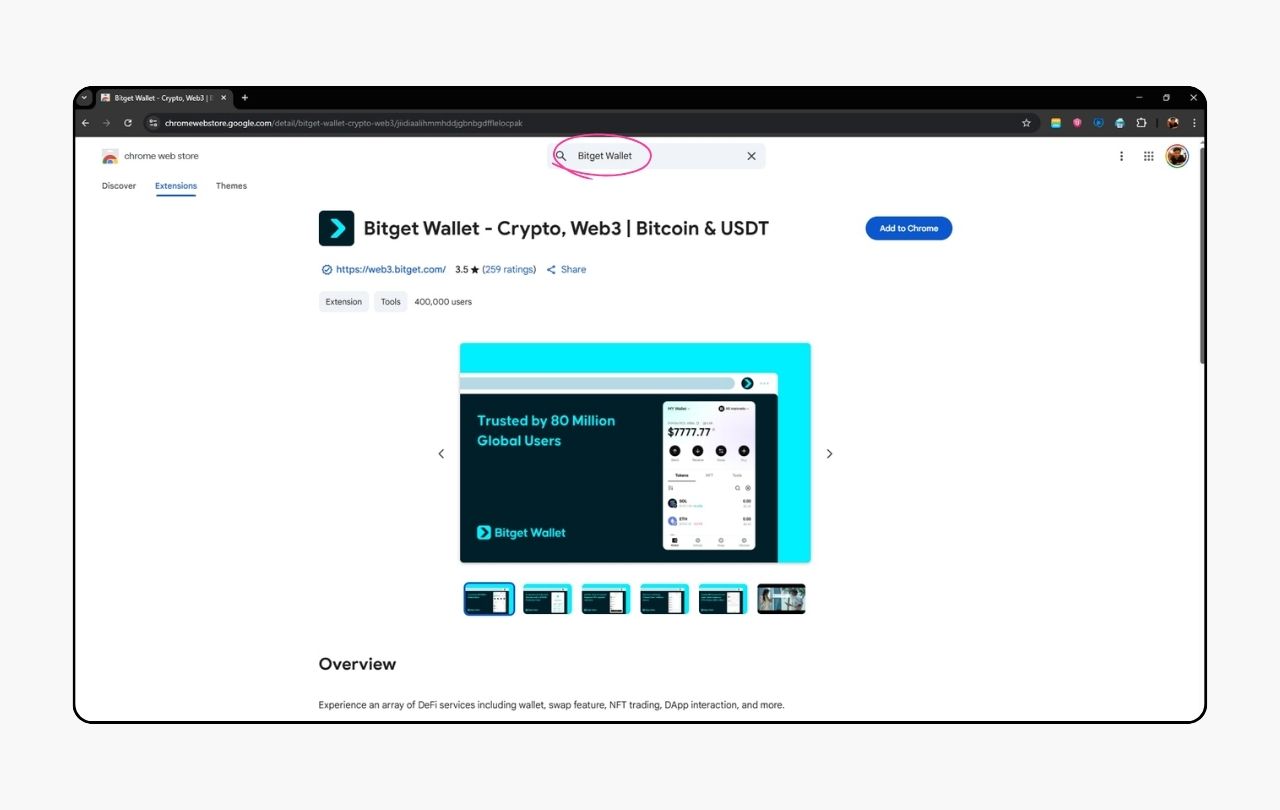This screenshot has width=1280, height=810.
Task: Open Chrome's three-dot browser menu
Action: click(x=1194, y=123)
